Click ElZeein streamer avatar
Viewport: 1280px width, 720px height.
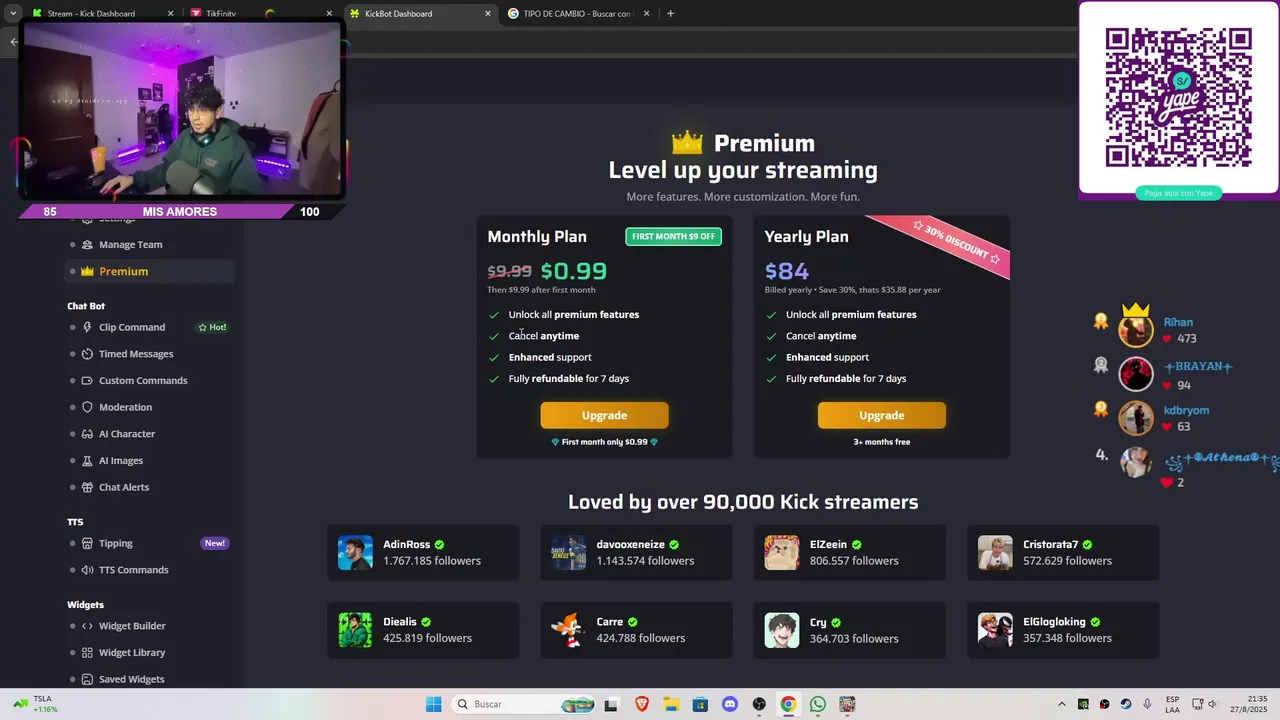pos(782,553)
